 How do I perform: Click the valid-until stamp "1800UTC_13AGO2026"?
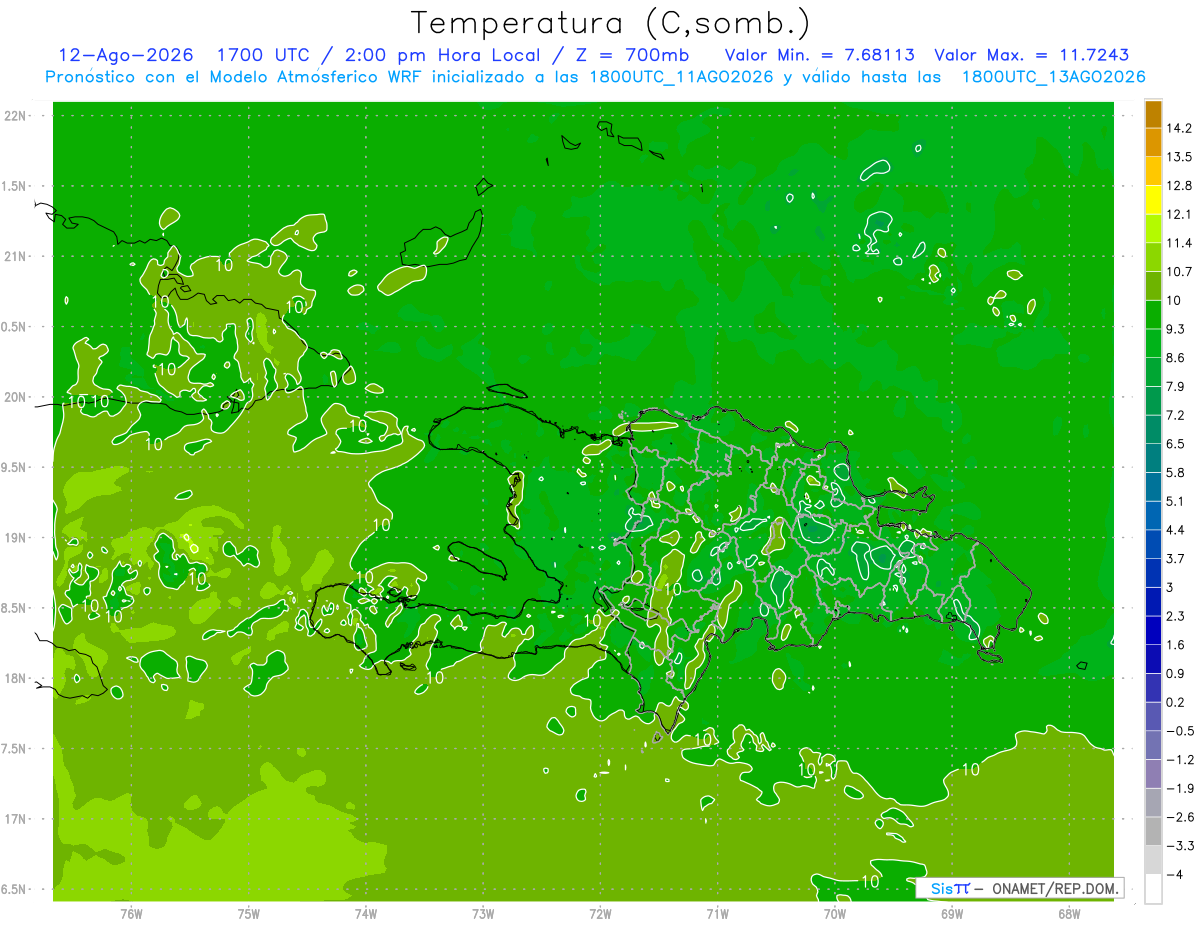click(1053, 77)
